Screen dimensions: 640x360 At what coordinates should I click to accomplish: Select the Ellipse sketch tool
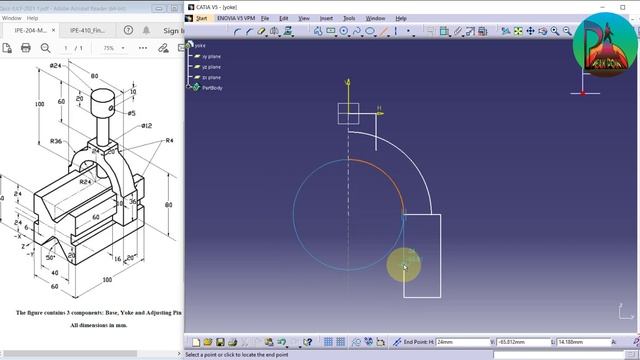pyautogui.click(x=369, y=31)
